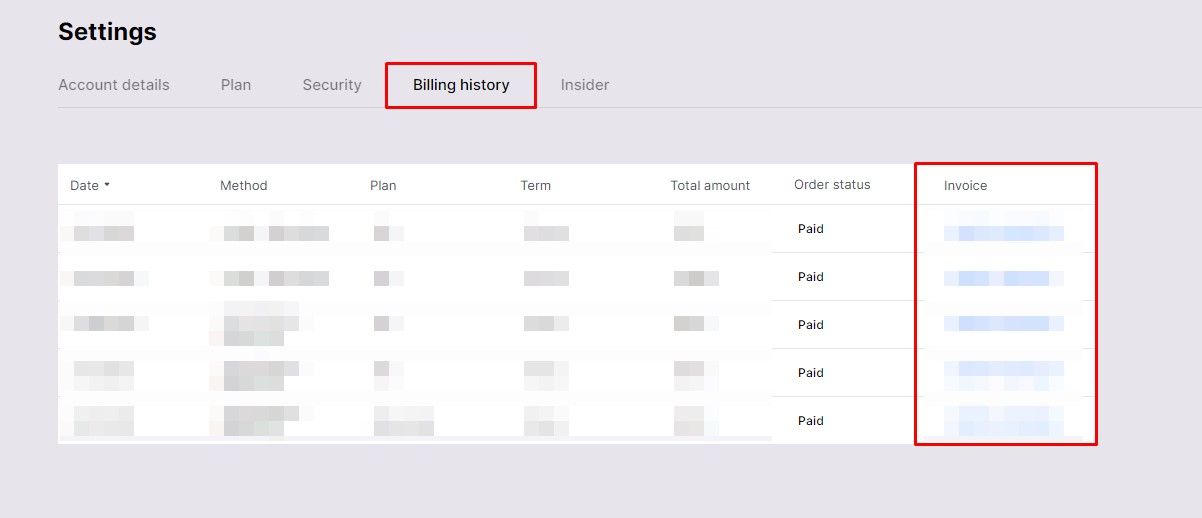Open the invoice link in the last row
This screenshot has width=1202, height=518.
point(1003,421)
